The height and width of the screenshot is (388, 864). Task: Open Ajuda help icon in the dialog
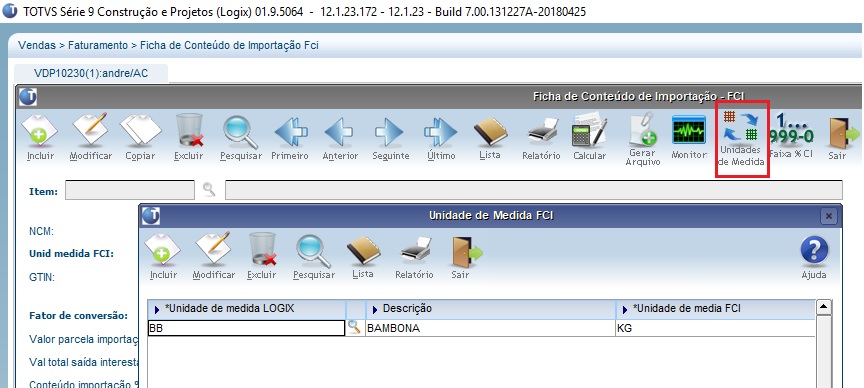[x=814, y=257]
